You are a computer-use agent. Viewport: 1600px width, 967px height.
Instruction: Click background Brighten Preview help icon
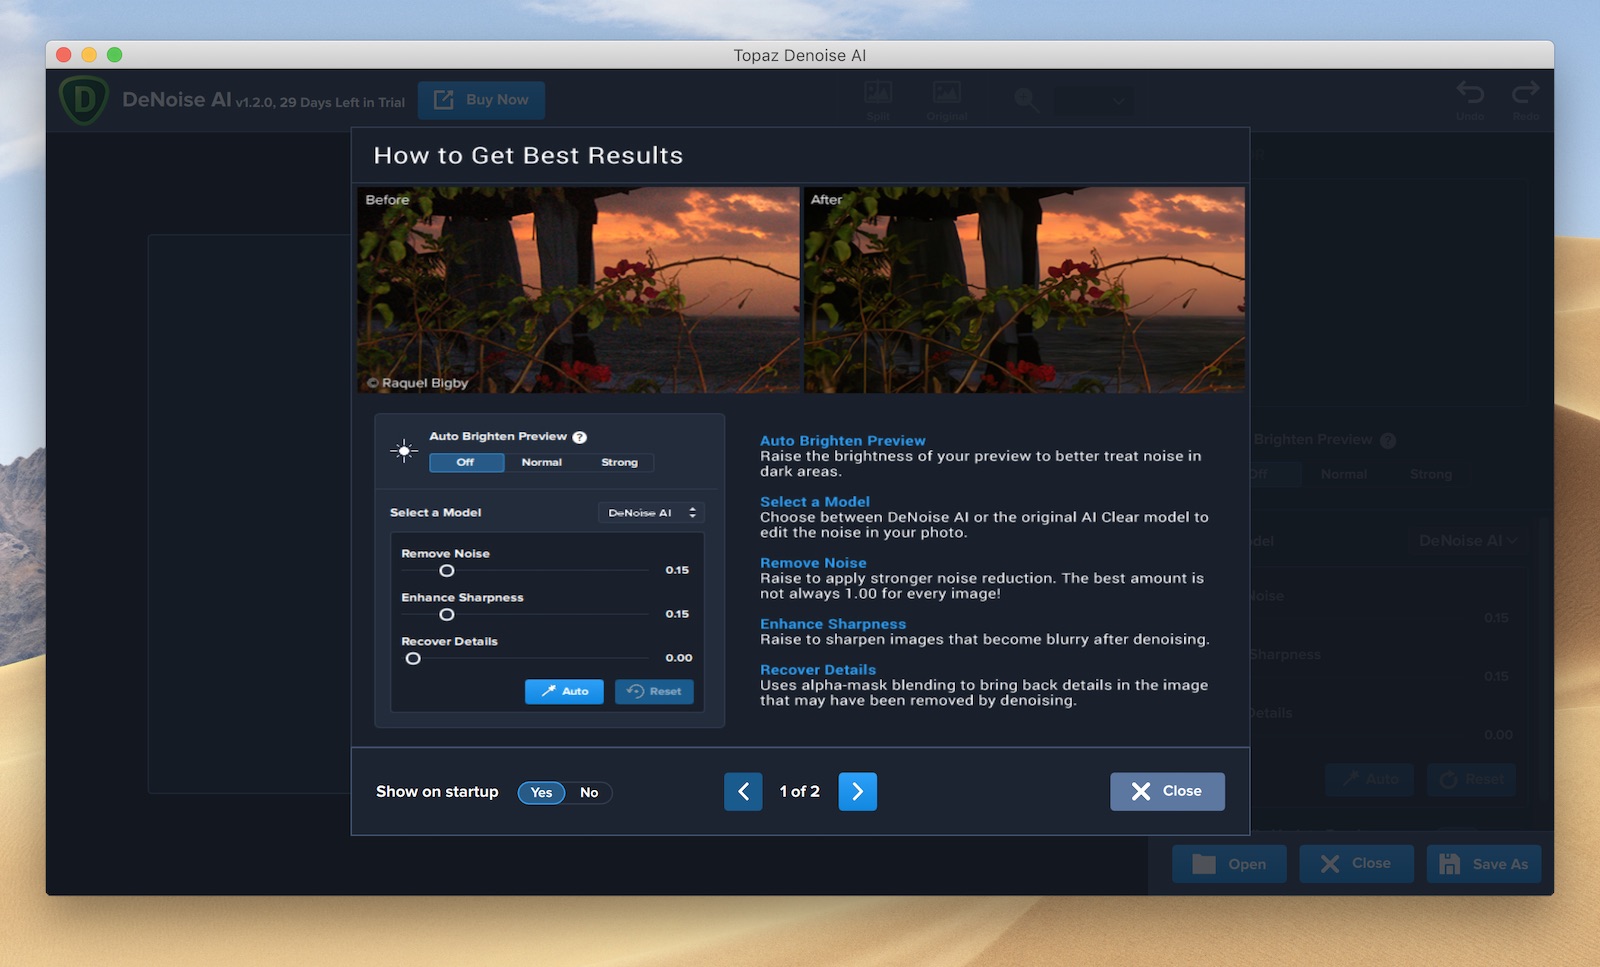point(1388,440)
